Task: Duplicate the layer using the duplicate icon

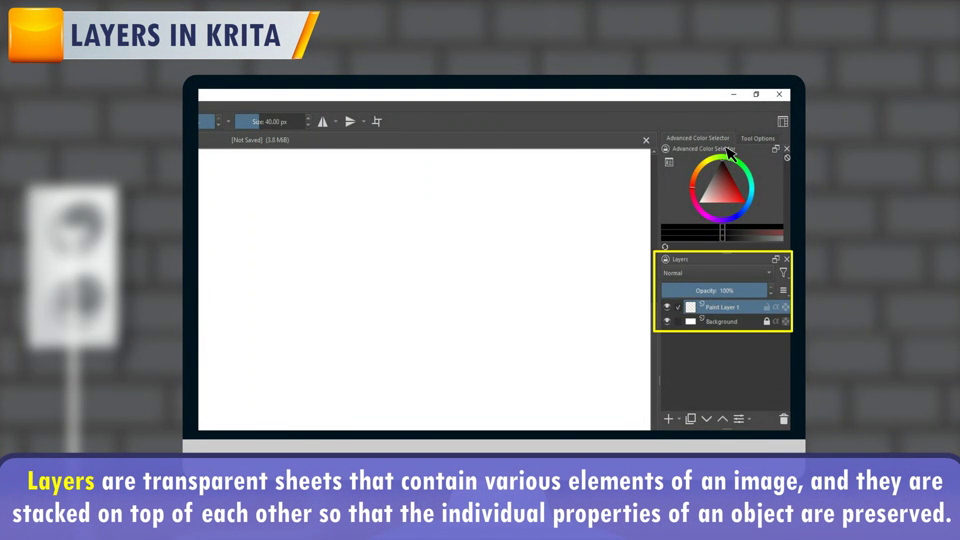Action: coord(691,419)
